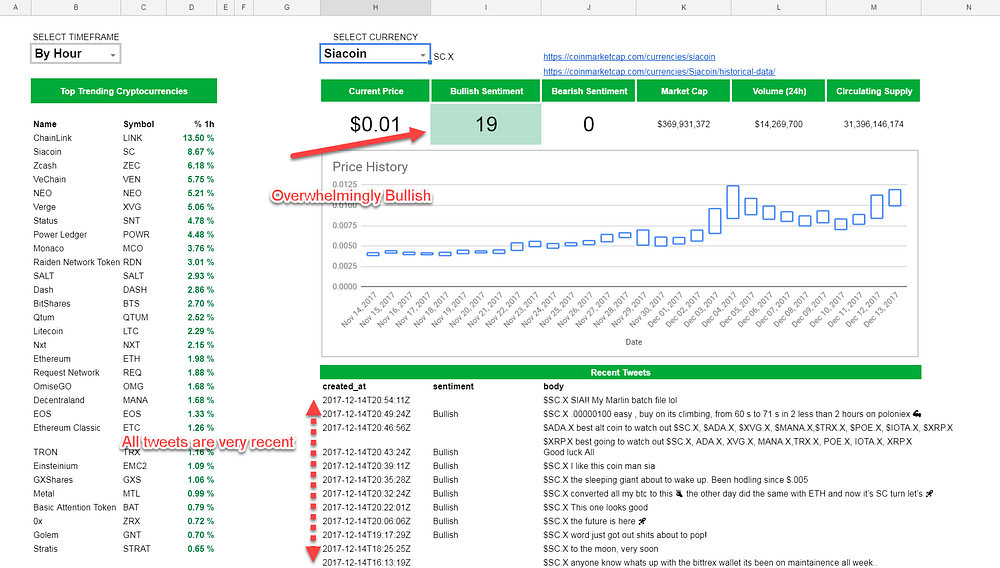The image size is (1000, 568).
Task: Click the sentiment column label
Action: click(x=453, y=386)
